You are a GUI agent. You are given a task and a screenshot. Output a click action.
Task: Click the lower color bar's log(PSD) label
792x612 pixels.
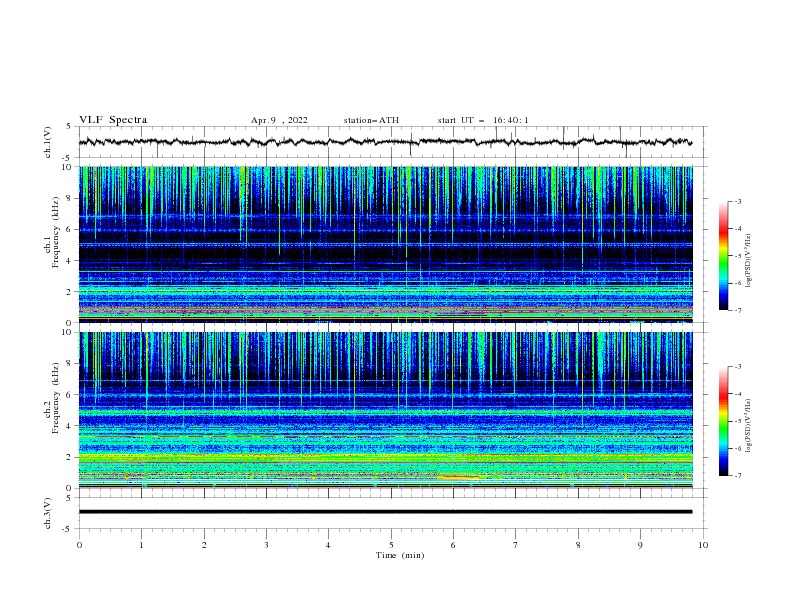pyautogui.click(x=748, y=426)
